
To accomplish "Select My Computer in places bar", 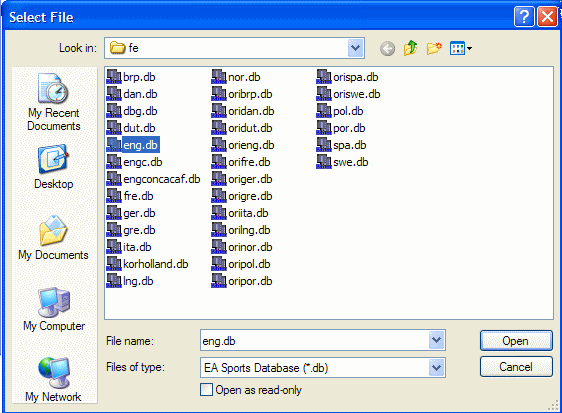I will pos(54,309).
